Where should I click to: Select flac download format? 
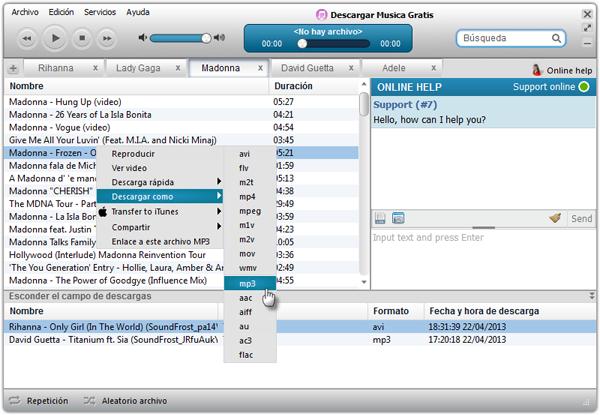coord(250,355)
